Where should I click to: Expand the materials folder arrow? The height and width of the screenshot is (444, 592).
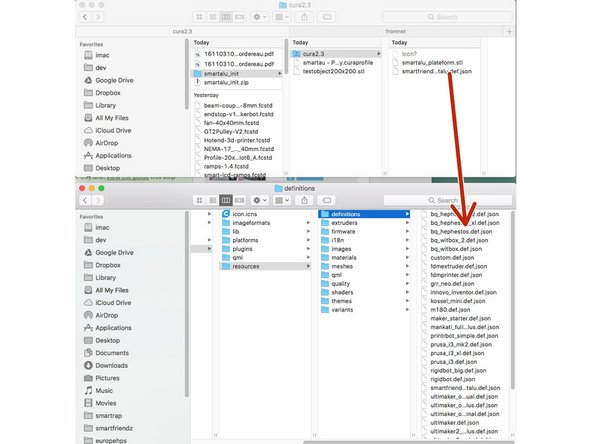pyautogui.click(x=407, y=257)
